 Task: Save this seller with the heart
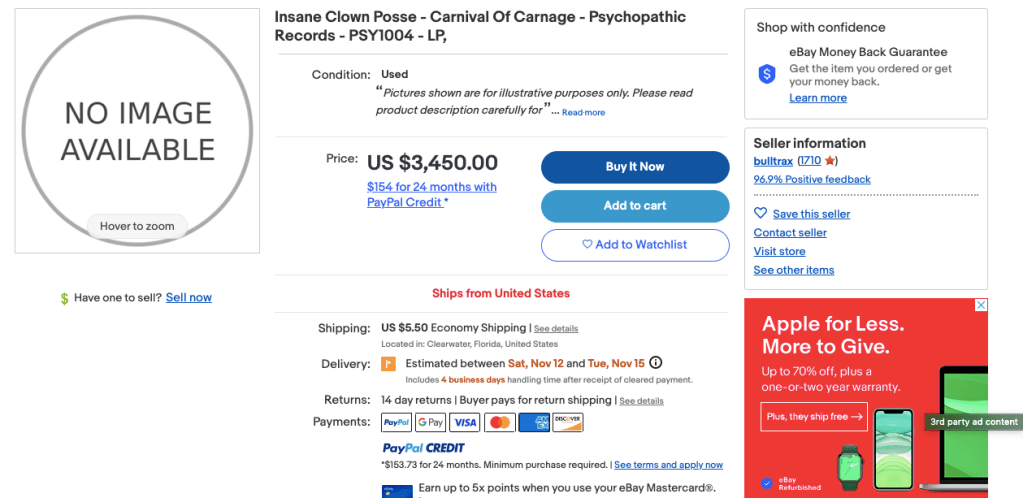pyautogui.click(x=761, y=213)
